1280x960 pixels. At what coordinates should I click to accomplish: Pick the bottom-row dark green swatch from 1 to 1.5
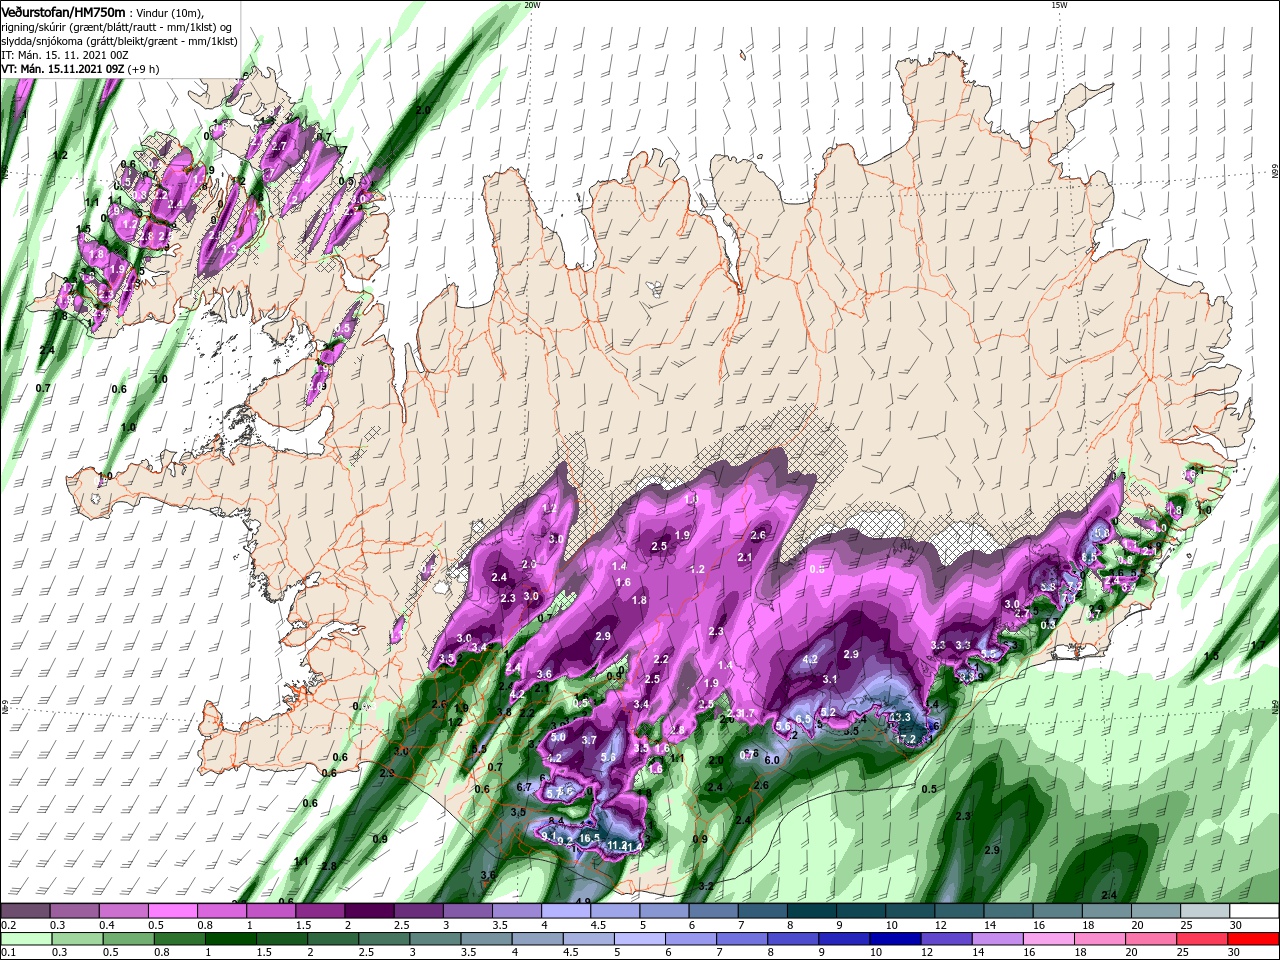point(230,939)
